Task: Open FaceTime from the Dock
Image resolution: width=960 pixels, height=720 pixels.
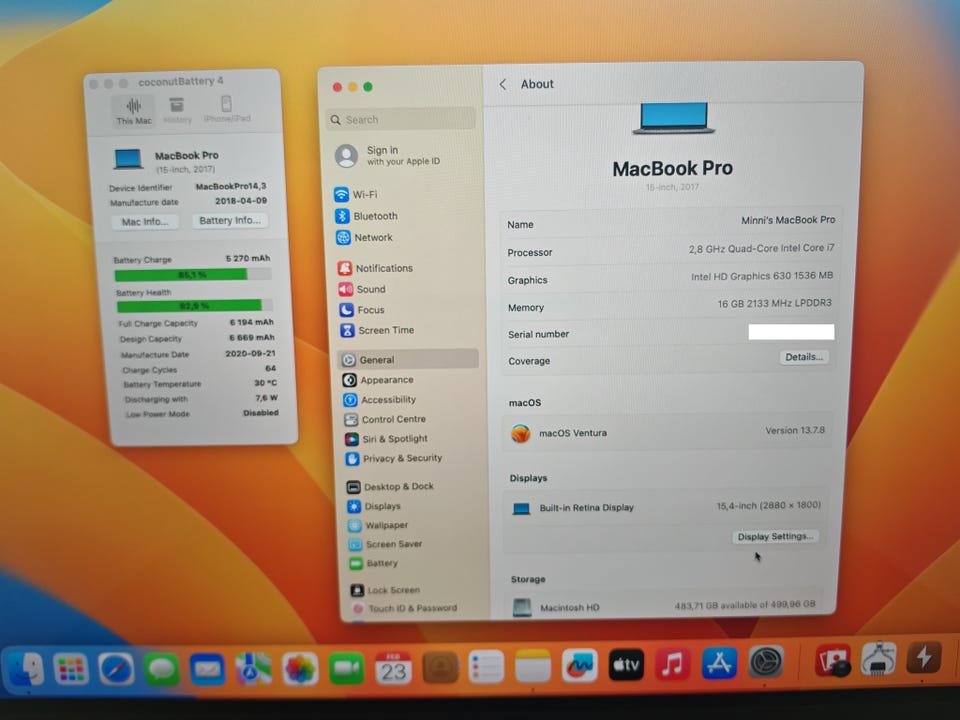Action: (347, 668)
